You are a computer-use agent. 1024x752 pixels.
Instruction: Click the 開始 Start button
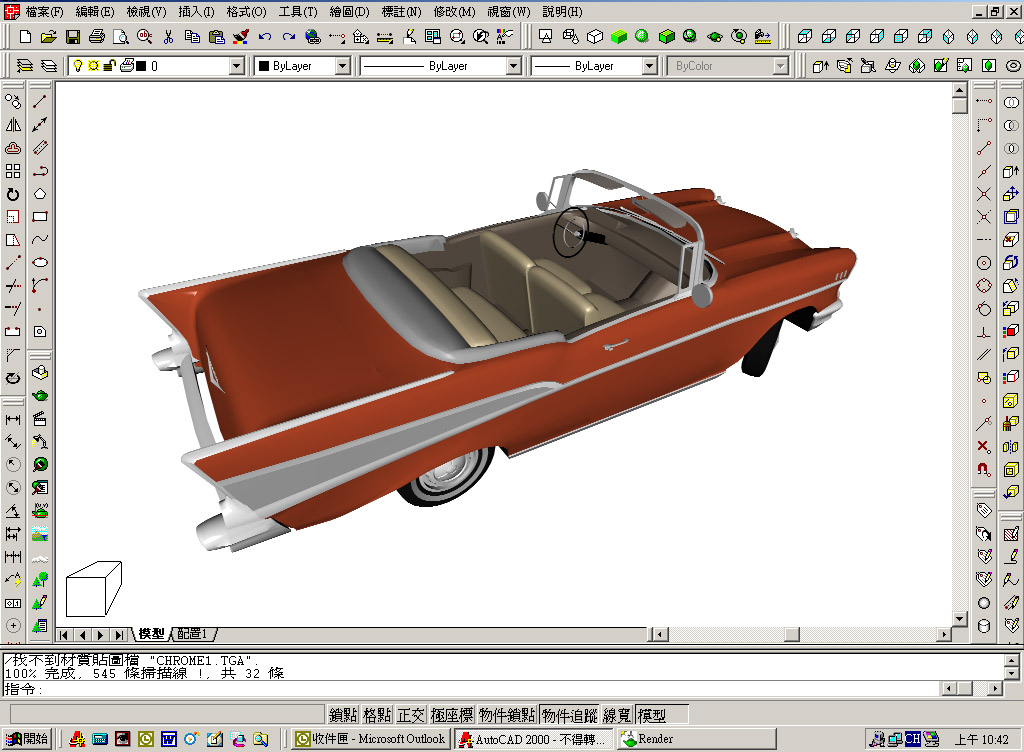pos(28,739)
